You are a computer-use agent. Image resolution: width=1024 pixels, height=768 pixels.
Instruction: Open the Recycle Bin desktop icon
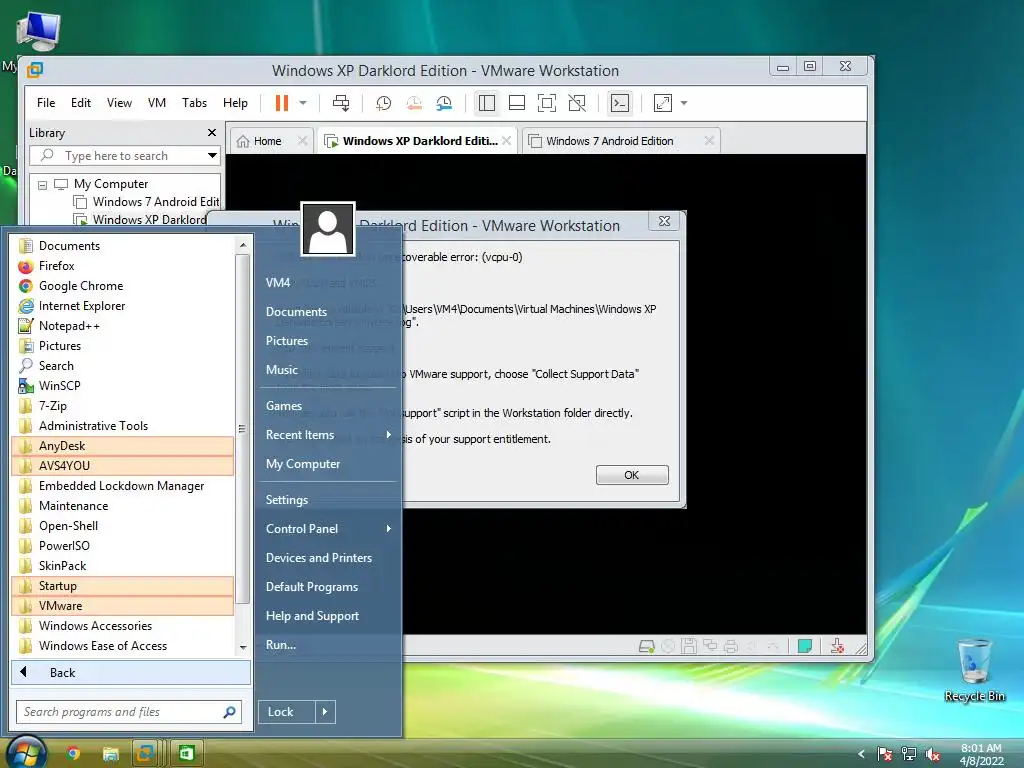(x=974, y=670)
